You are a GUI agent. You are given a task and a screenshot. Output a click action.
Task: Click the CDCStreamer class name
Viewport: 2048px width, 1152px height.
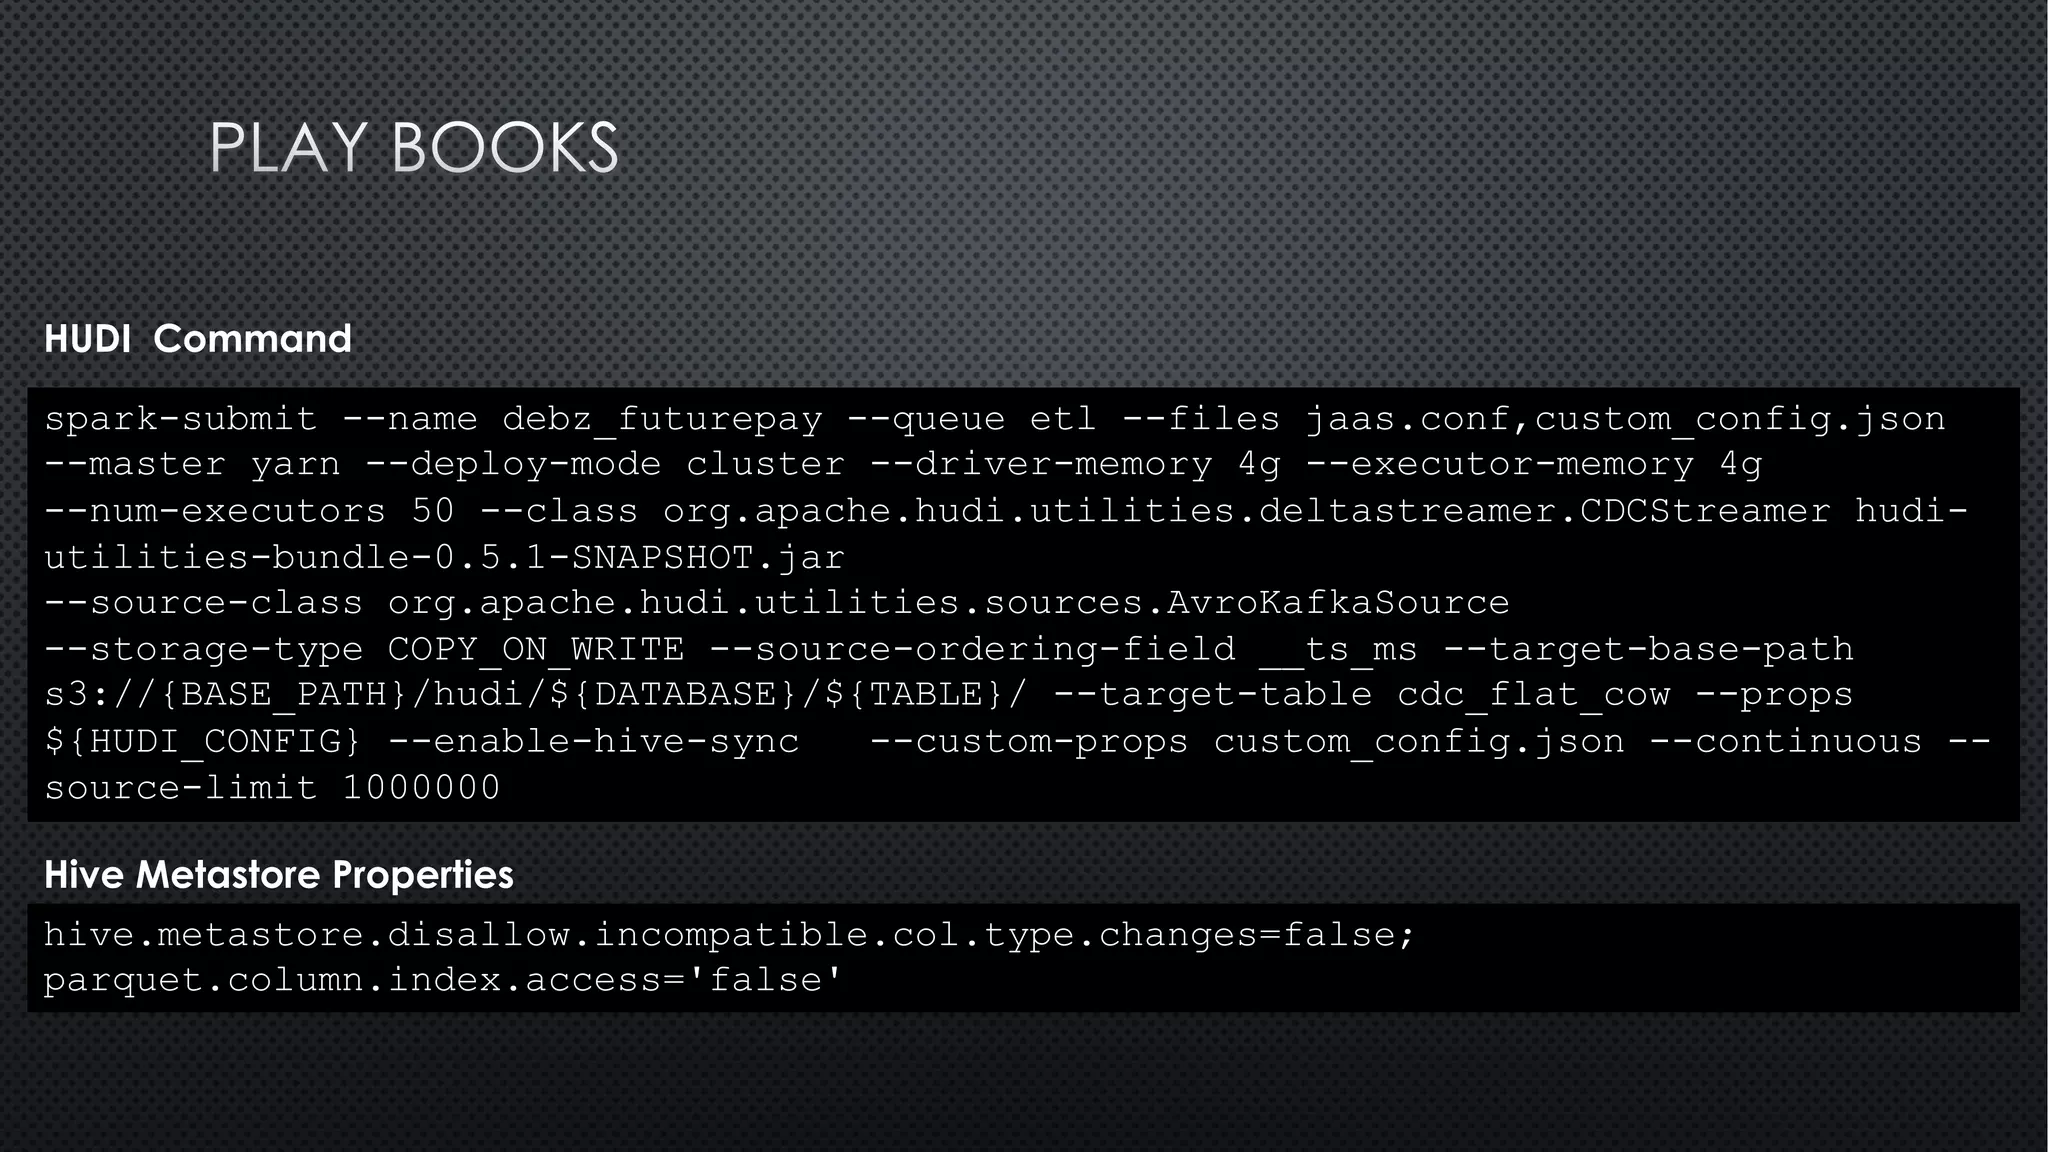coord(1705,511)
